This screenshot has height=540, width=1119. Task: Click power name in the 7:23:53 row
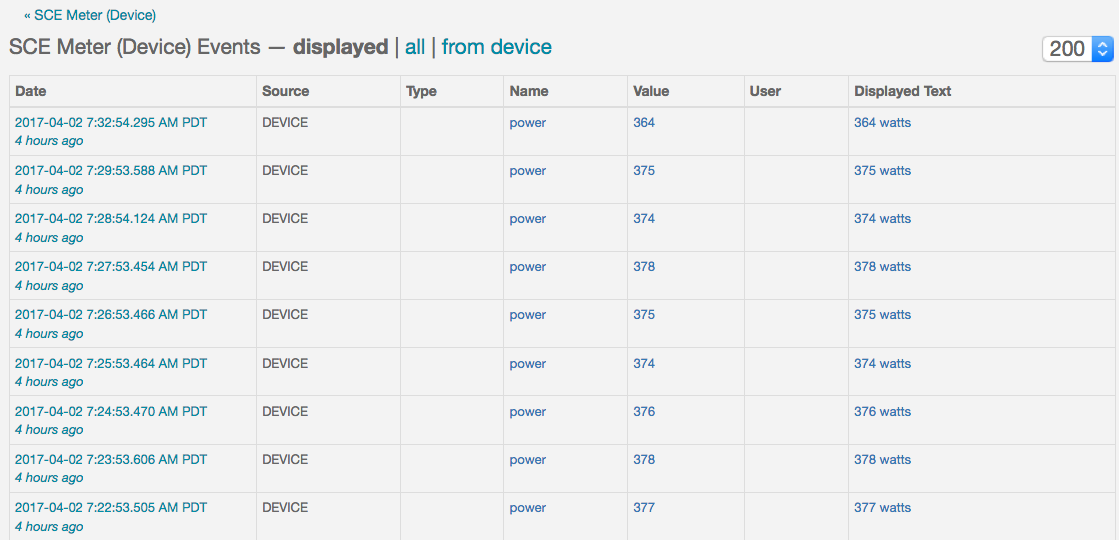[x=527, y=459]
